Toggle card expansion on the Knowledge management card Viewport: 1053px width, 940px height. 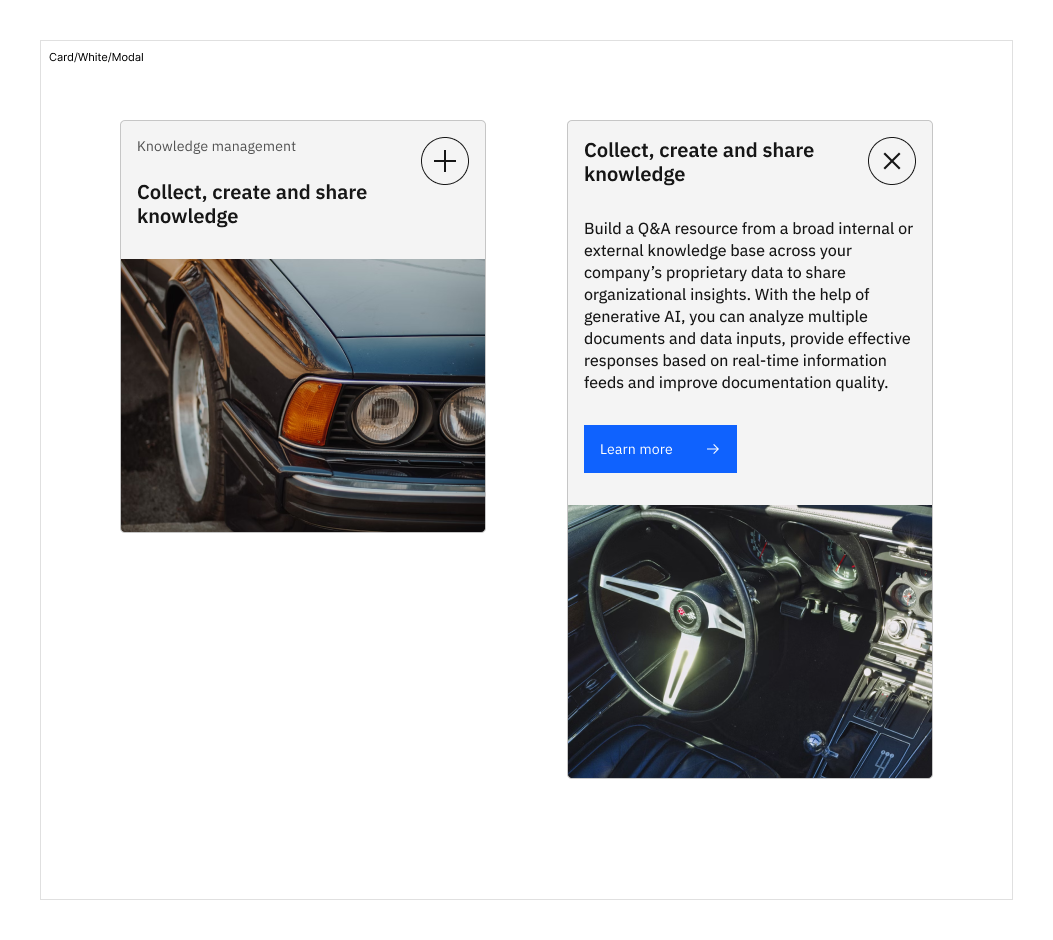pos(444,161)
